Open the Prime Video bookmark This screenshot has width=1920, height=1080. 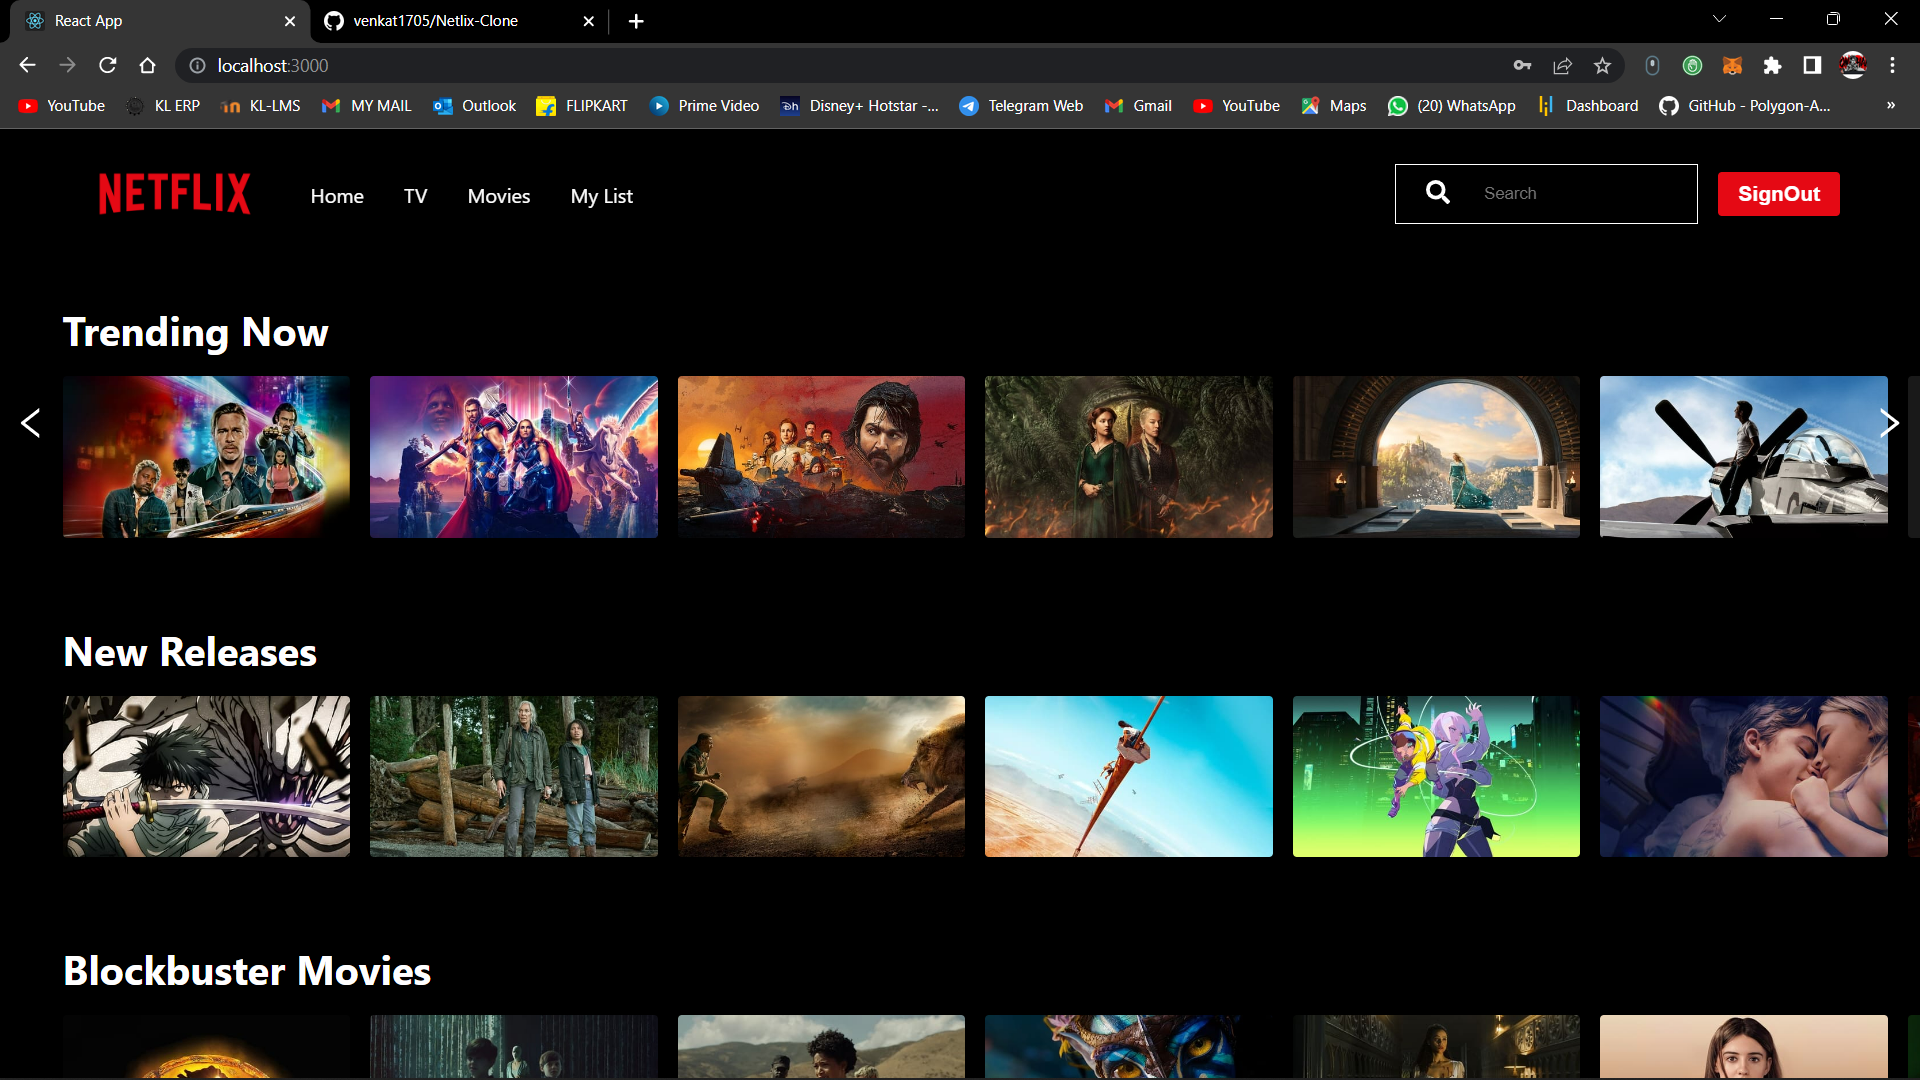(x=705, y=105)
